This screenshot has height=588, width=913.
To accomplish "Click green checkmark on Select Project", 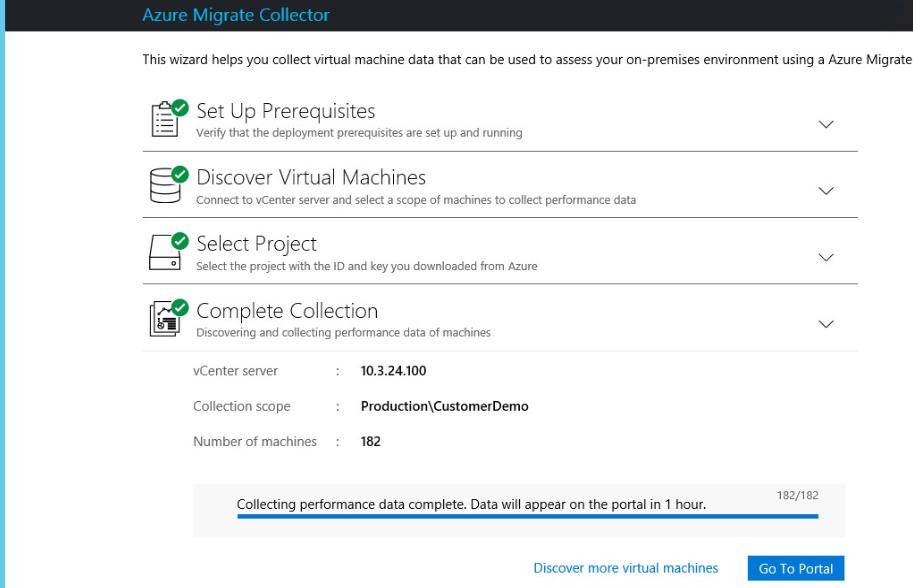I will pos(180,240).
